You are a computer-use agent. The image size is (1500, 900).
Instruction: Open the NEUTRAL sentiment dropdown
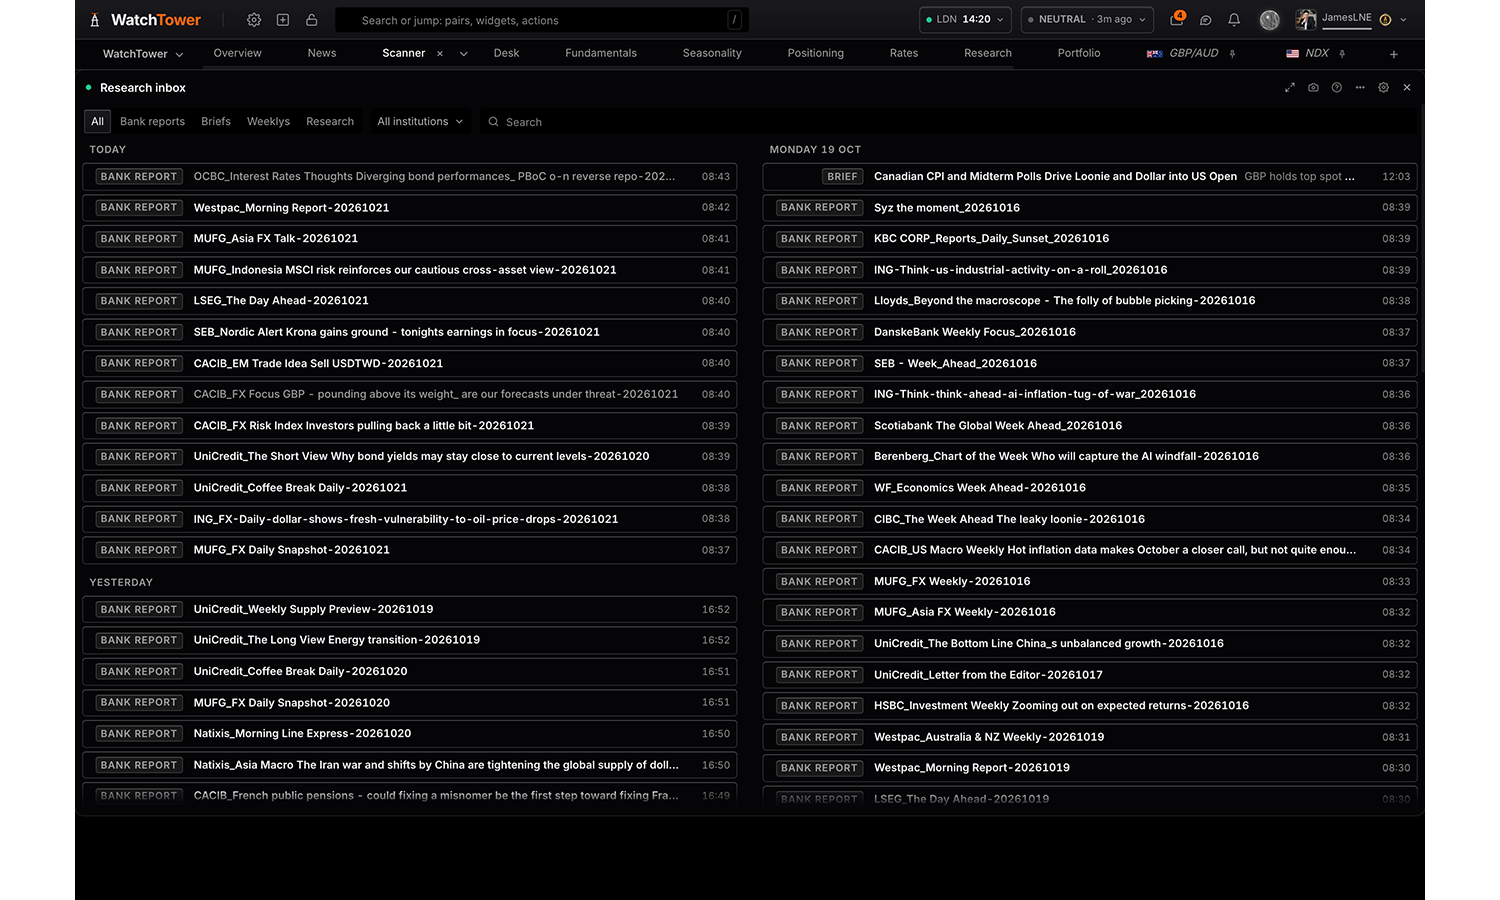click(x=1087, y=19)
